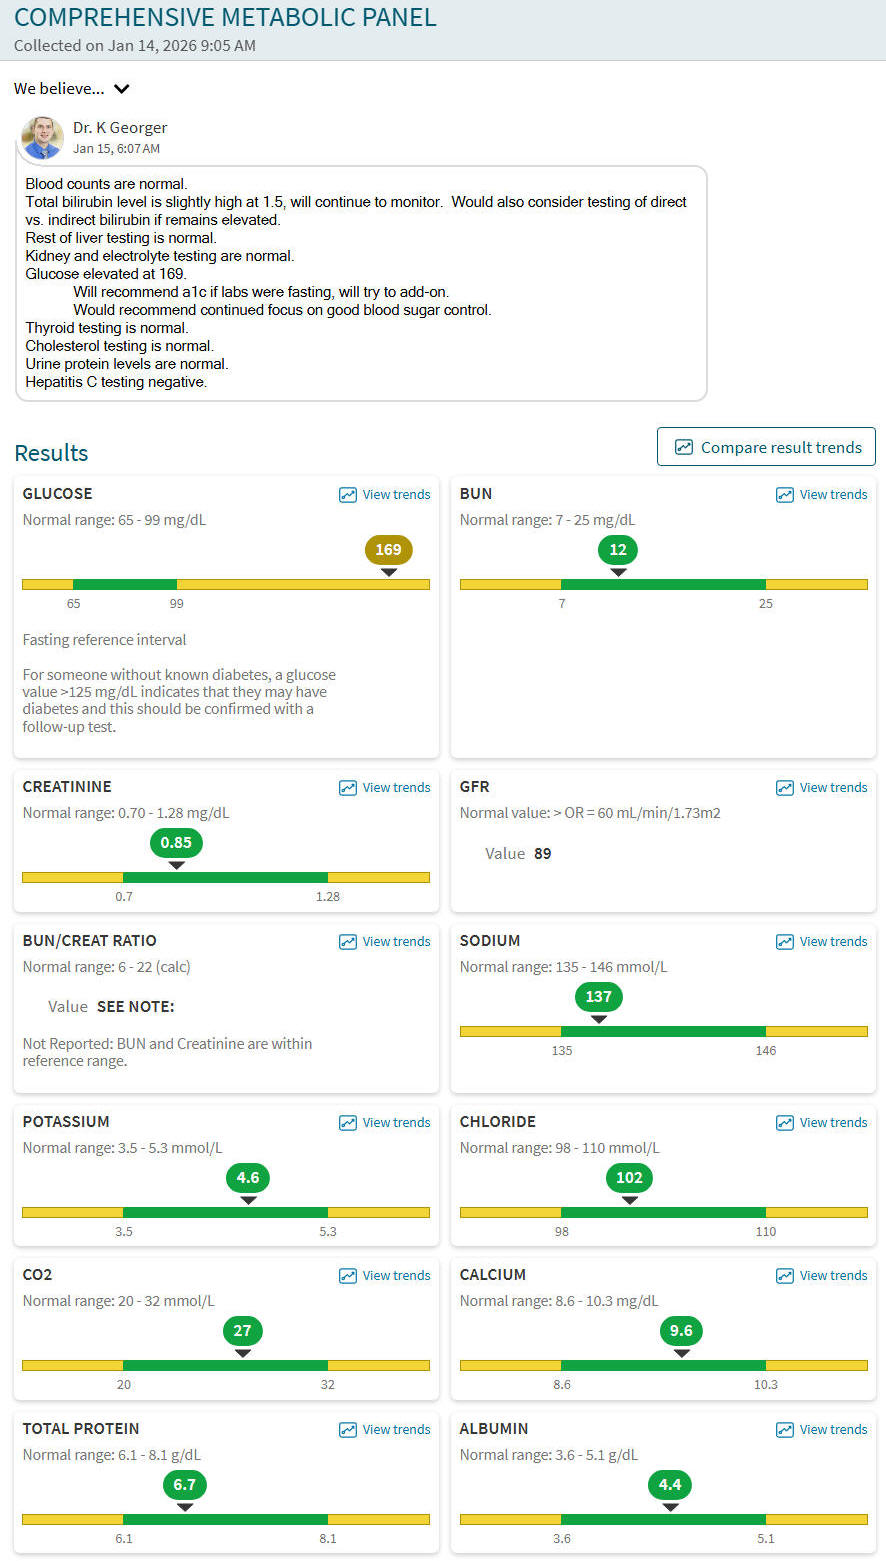The height and width of the screenshot is (1561, 886).
Task: Collapse the 'We believe...' chevron
Action: [122, 89]
